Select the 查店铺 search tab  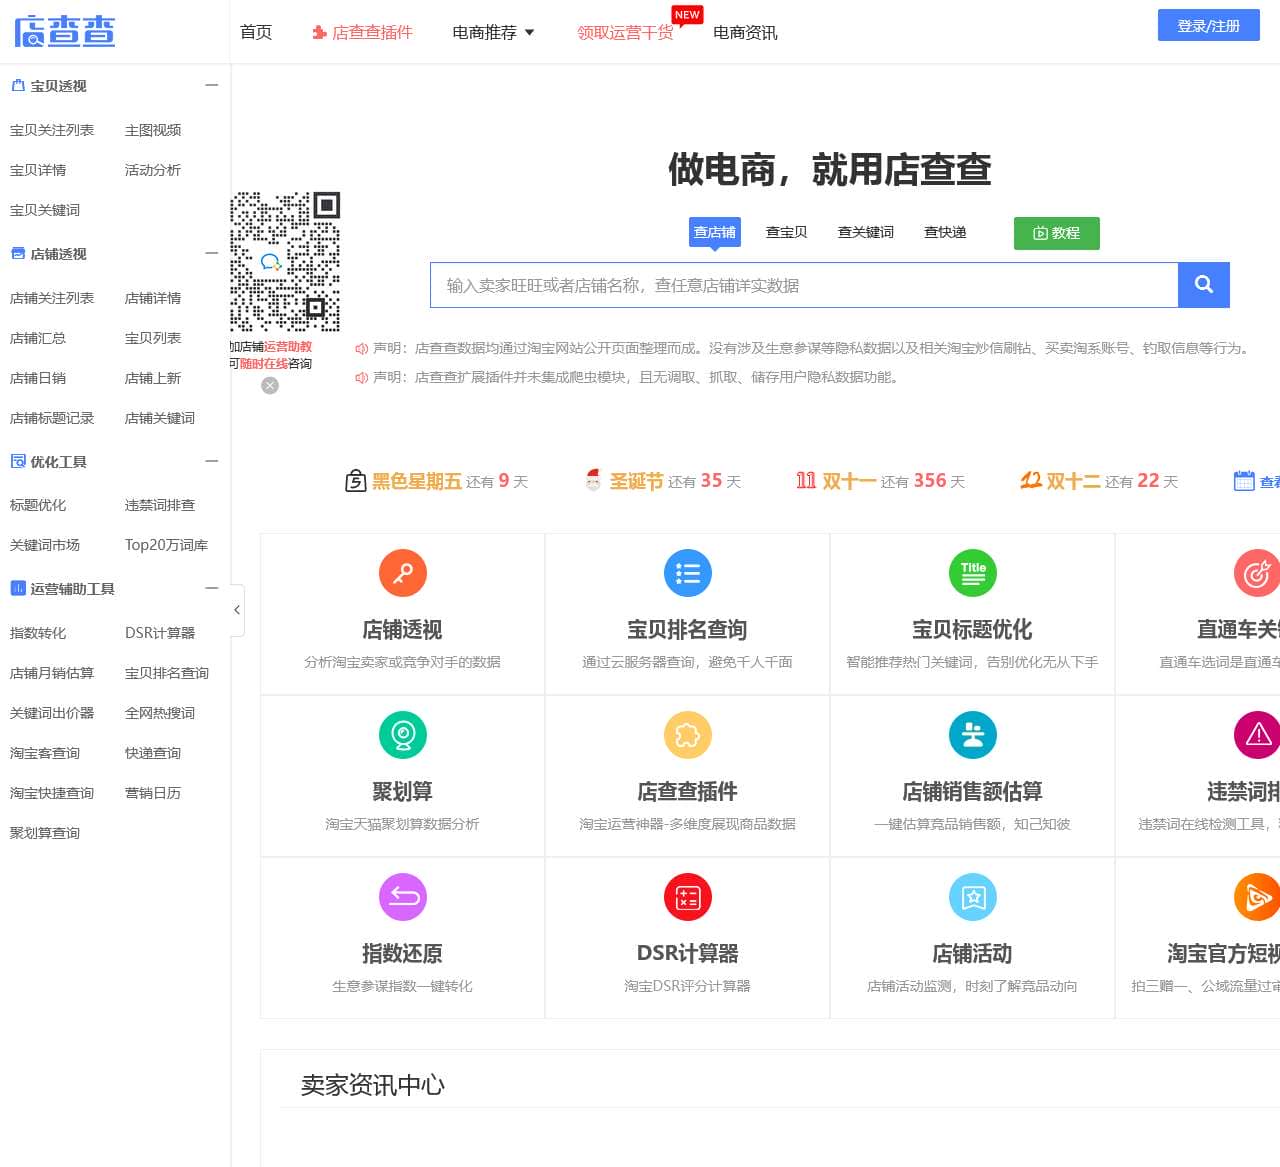pyautogui.click(x=715, y=232)
